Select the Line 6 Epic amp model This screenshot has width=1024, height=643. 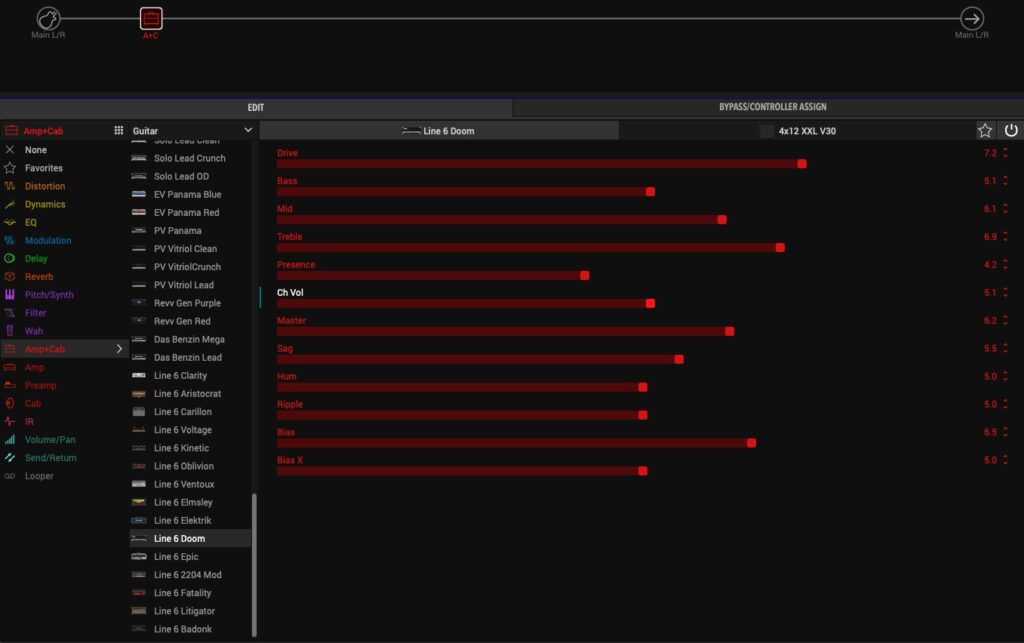(176, 557)
